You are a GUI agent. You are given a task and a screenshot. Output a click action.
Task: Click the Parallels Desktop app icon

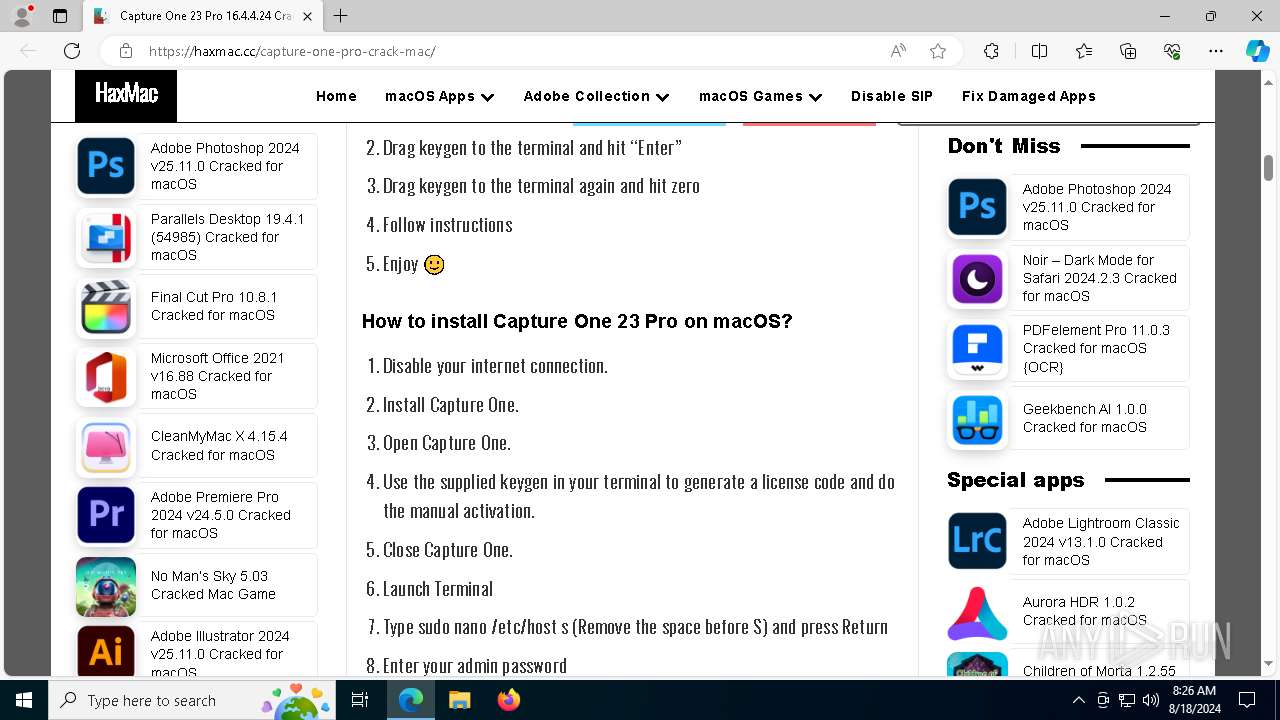click(106, 237)
